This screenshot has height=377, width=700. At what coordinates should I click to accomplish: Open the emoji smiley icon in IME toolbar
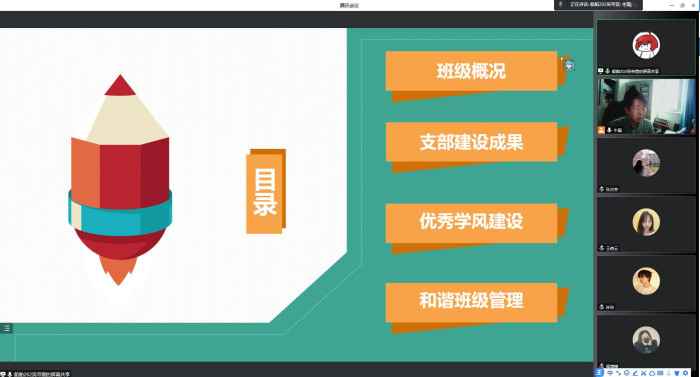(626, 373)
